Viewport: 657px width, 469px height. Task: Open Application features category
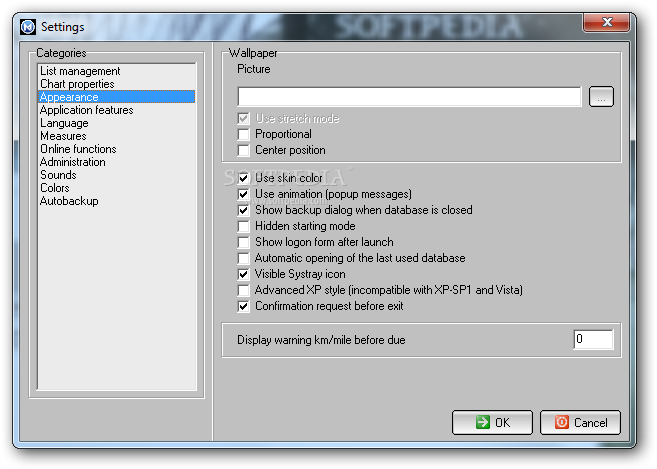click(x=116, y=110)
